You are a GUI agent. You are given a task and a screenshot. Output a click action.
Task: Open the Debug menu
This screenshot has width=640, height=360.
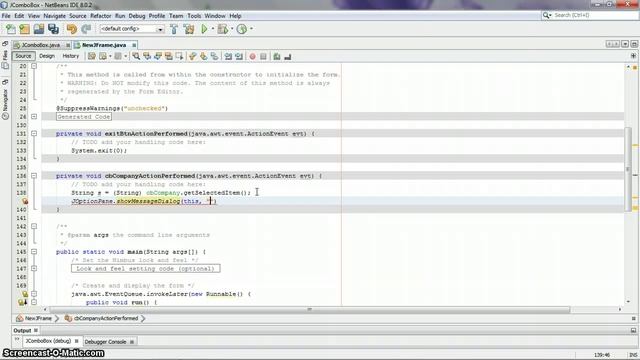point(137,16)
